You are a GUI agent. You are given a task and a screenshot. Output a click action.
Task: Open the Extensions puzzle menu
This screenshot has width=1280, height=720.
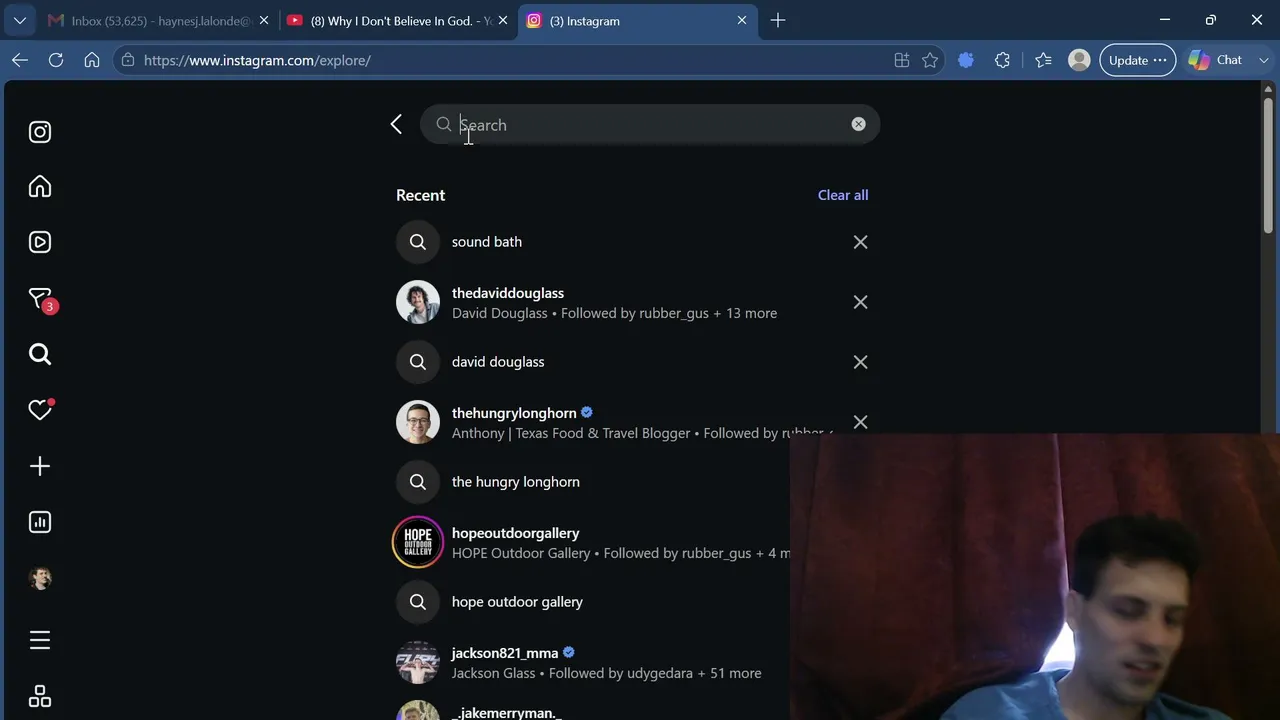1002,60
